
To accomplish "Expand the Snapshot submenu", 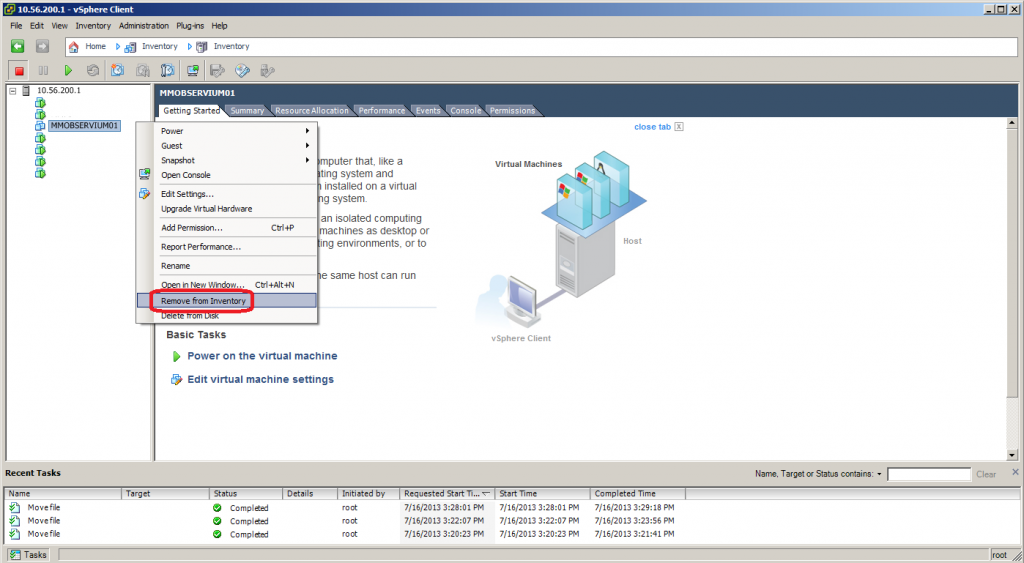I will point(308,160).
